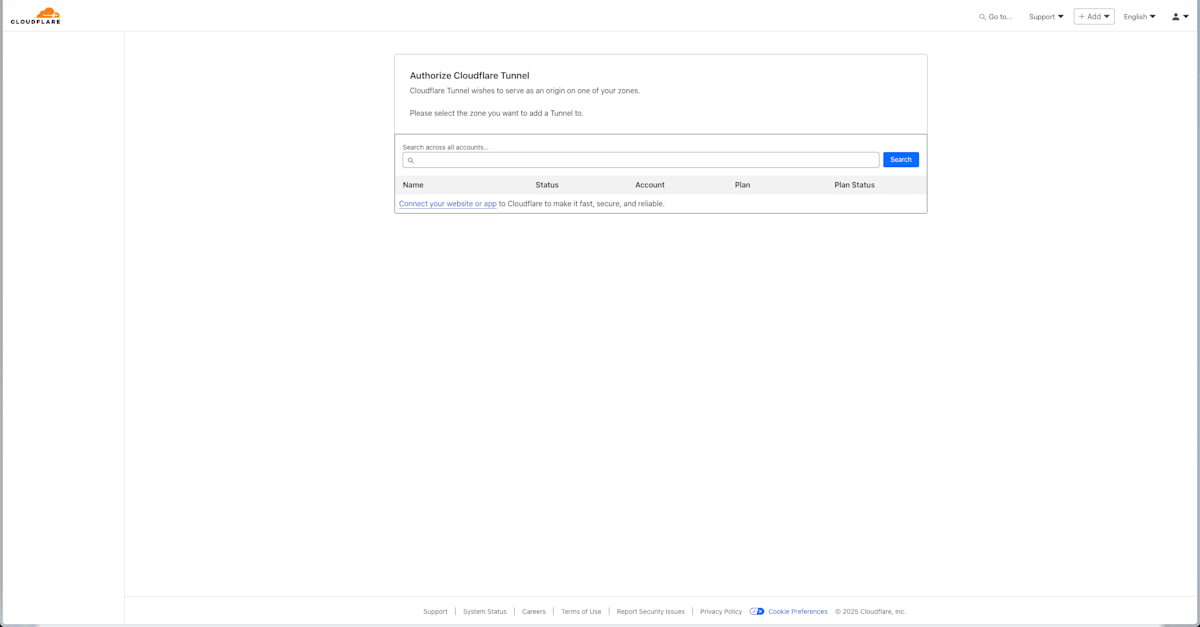Change language via English dropdown
Viewport: 1200px width, 627px height.
tap(1139, 17)
